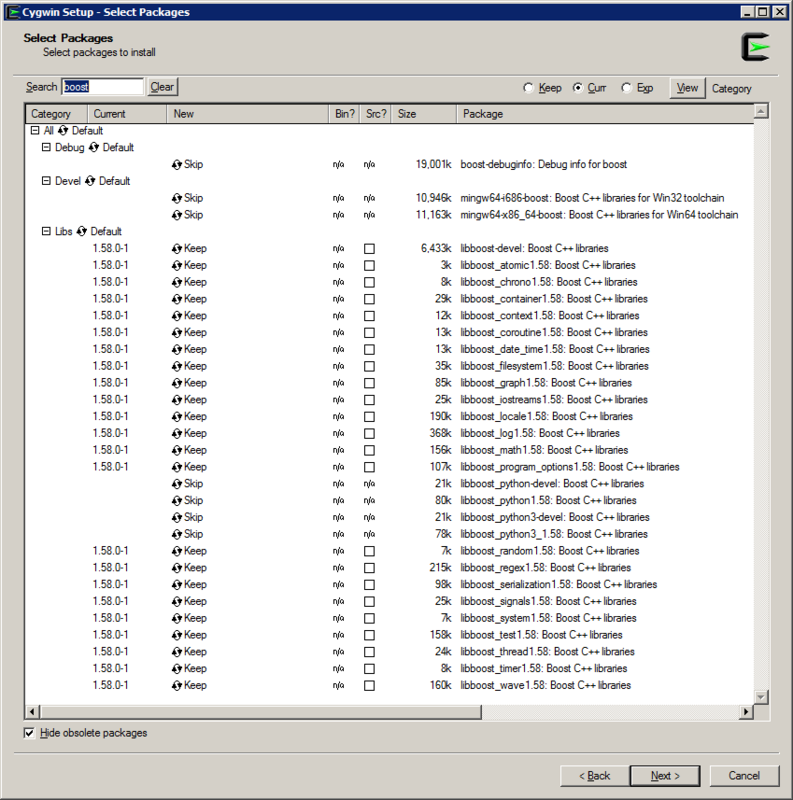
Task: Cycle Keep icon for libboost_regex1.58
Action: point(177,568)
